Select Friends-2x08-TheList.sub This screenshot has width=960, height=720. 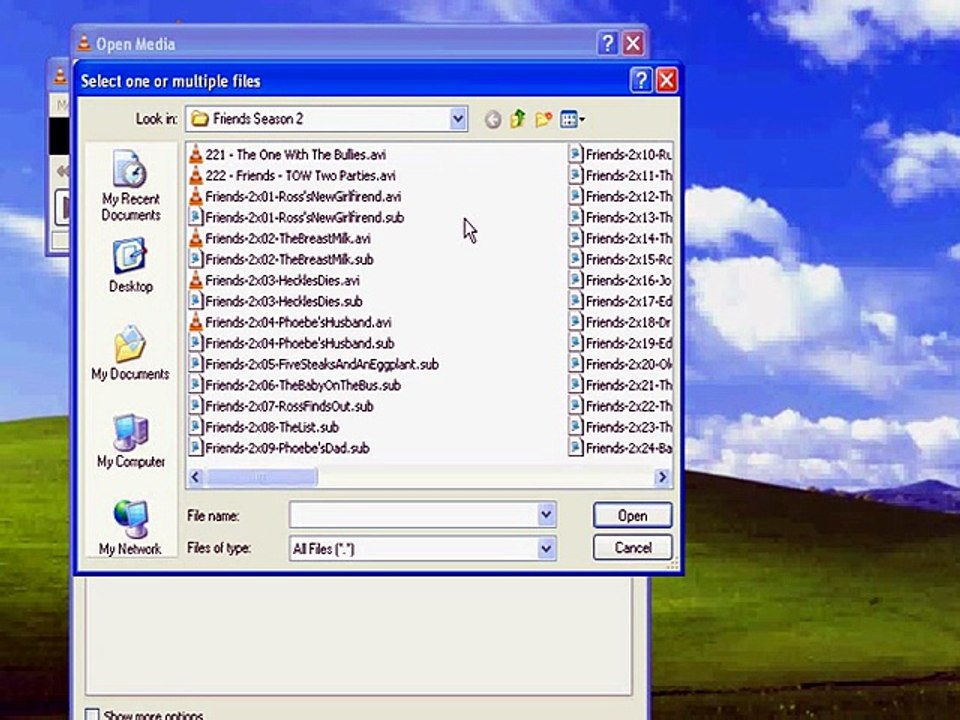[x=264, y=427]
